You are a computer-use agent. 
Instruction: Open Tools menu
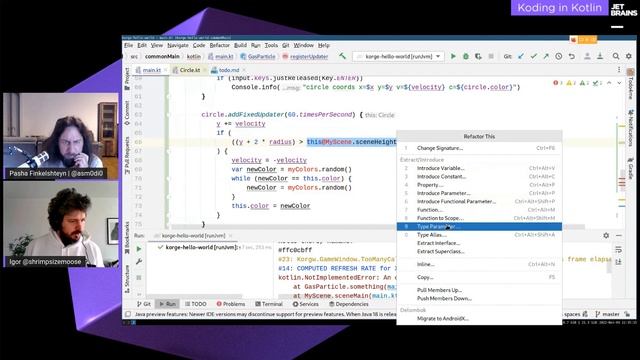click(x=271, y=45)
